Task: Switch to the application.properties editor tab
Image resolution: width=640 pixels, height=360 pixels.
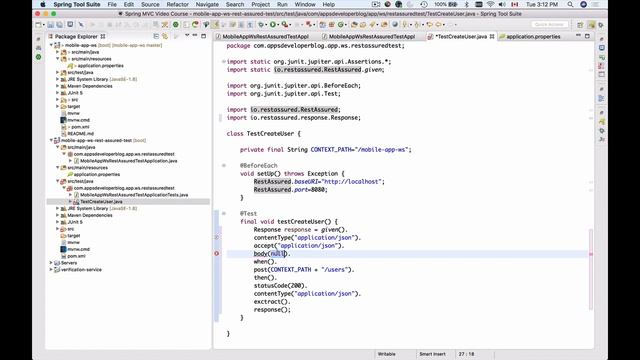Action: coord(530,36)
